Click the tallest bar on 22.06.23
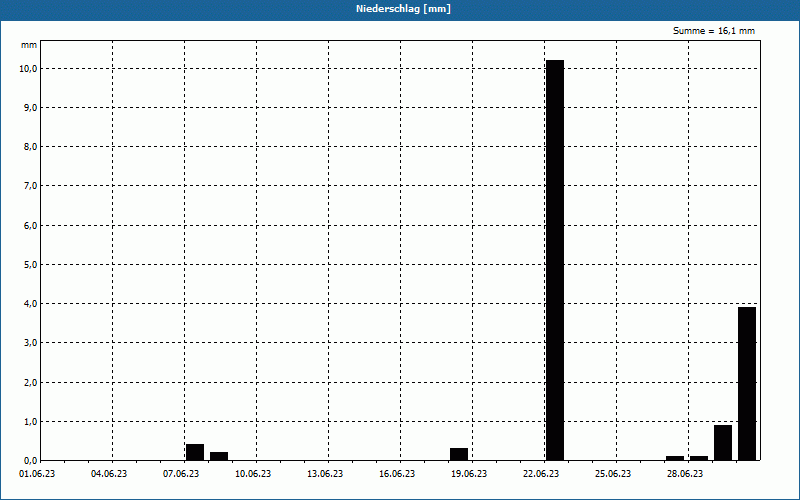 [555, 260]
